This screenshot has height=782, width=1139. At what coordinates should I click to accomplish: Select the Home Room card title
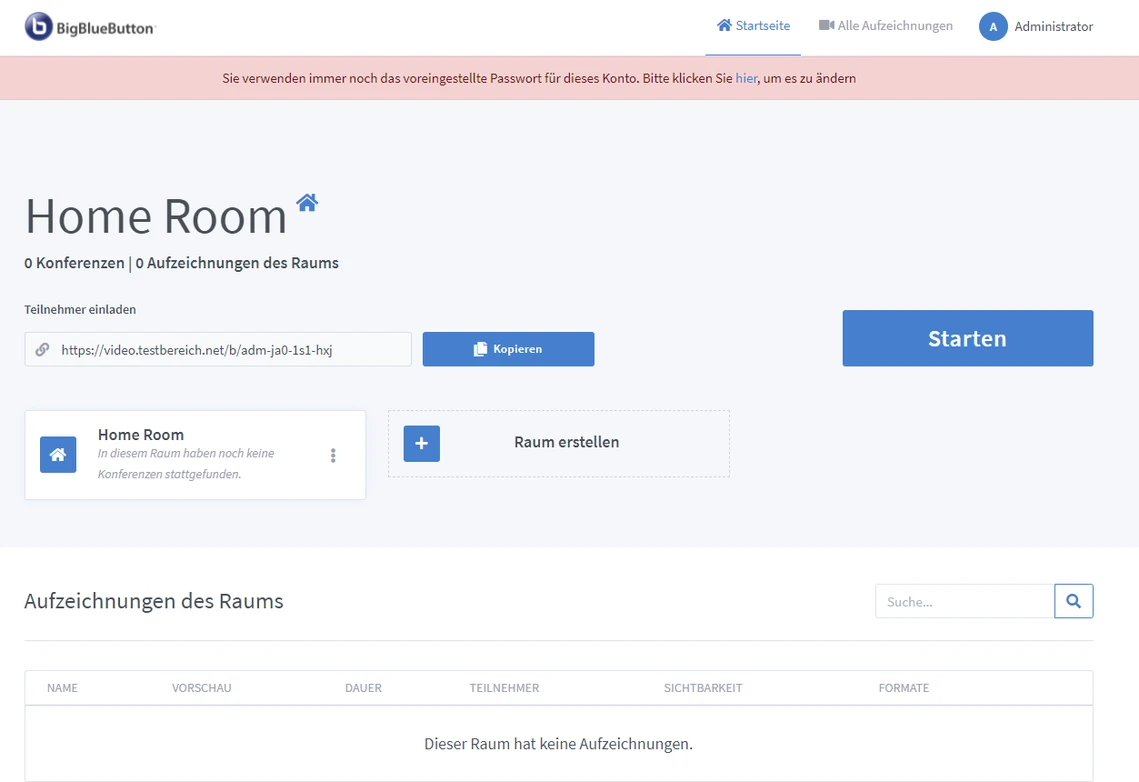tap(141, 435)
